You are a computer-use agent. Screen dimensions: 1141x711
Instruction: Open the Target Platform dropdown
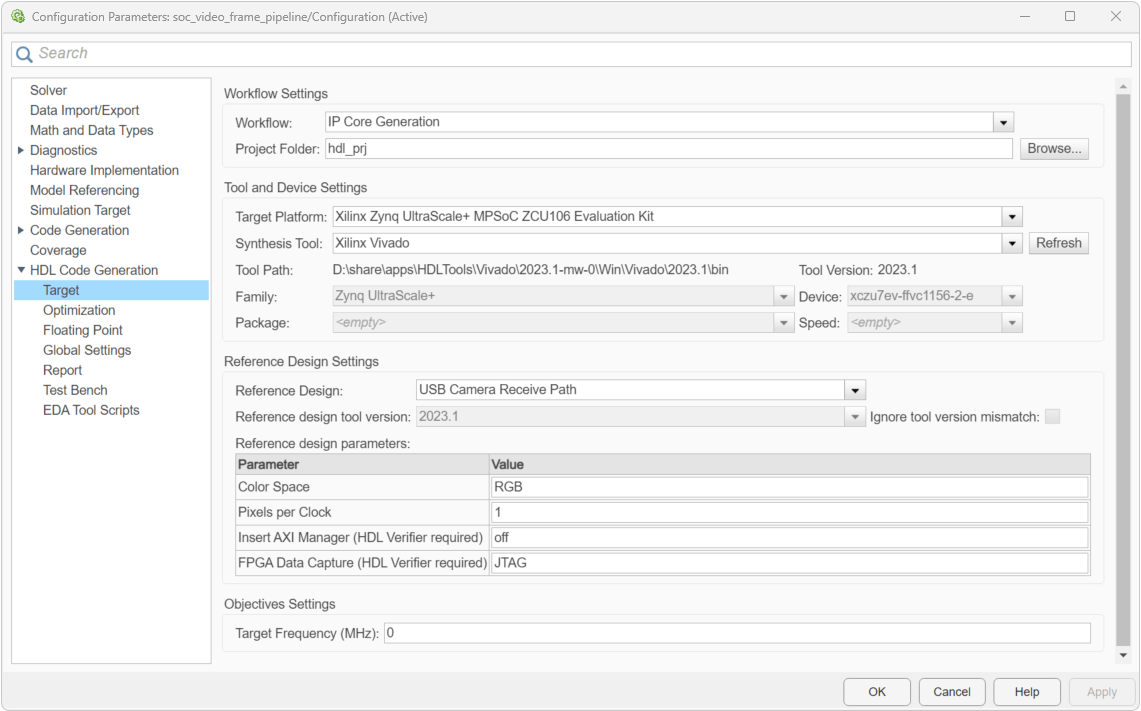click(x=1012, y=217)
